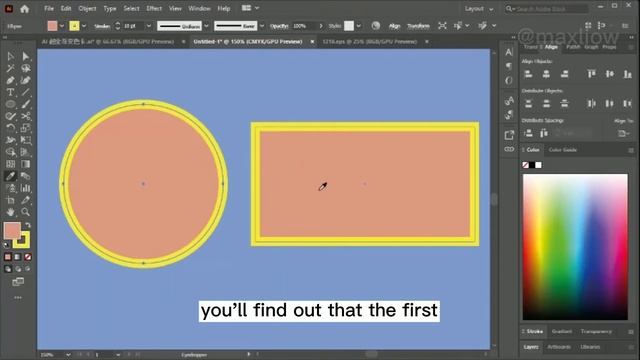This screenshot has height=360, width=640.
Task: Click Horizontal Align Center icon
Action: 546,74
